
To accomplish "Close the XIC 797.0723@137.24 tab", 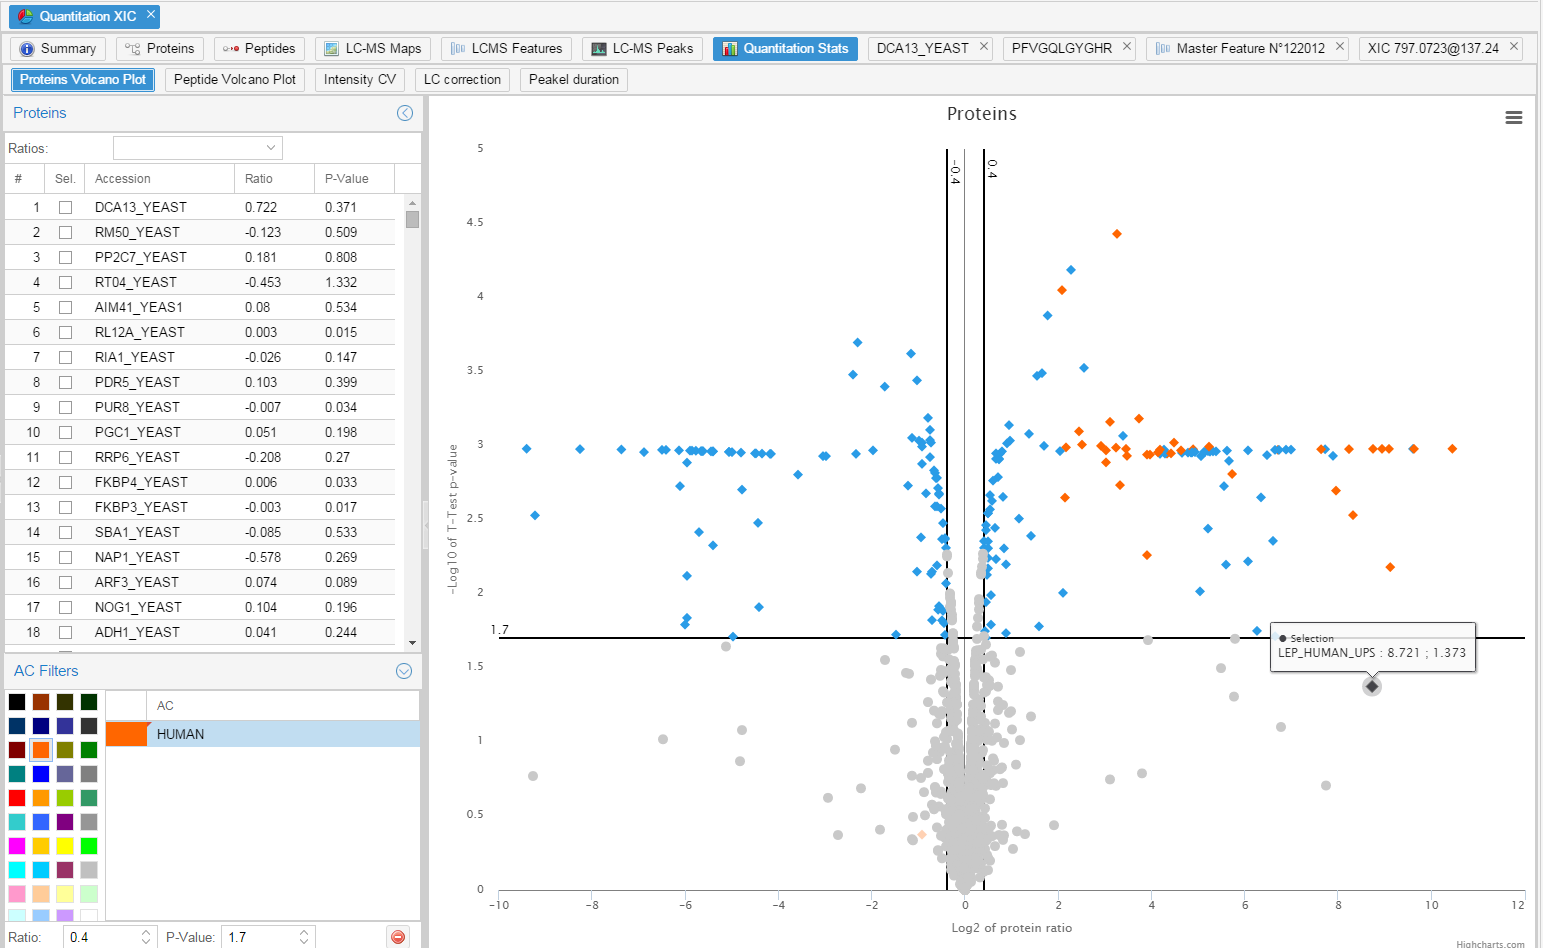I will (1514, 47).
